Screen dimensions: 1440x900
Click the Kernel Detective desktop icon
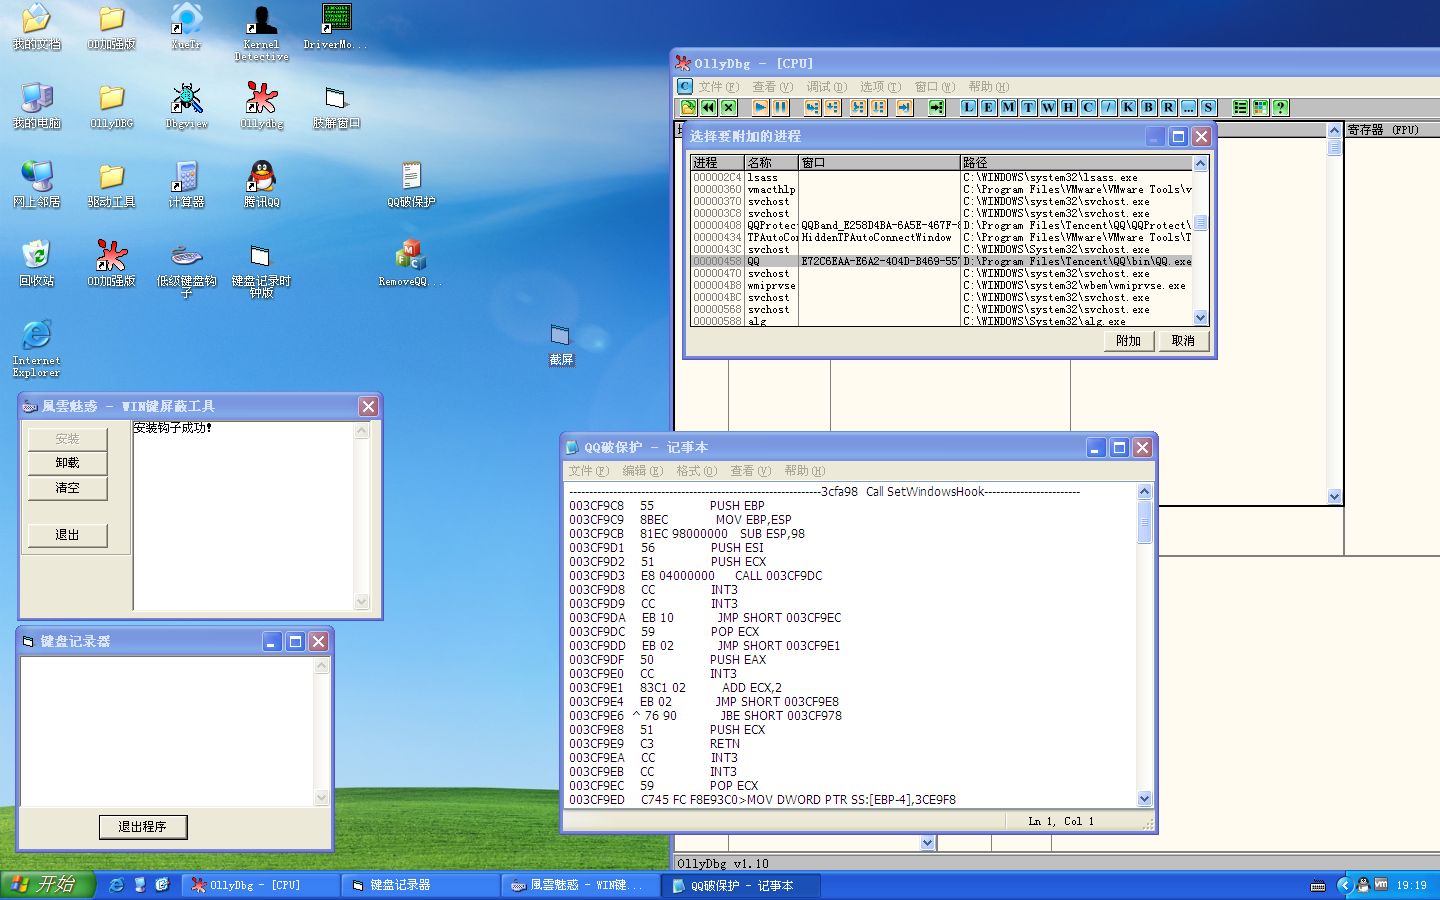(261, 32)
